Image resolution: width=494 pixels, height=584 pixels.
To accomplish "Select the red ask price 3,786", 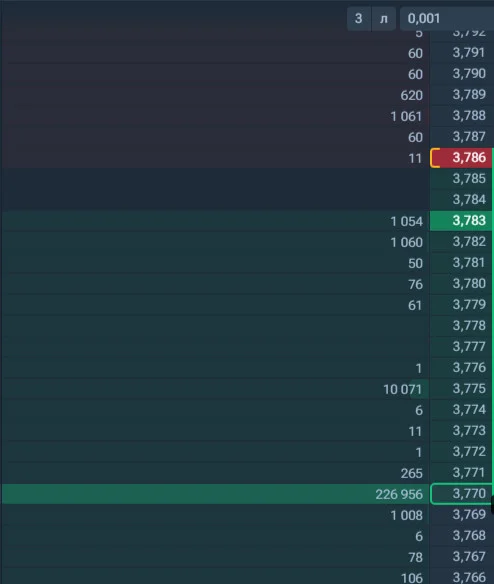I will (x=461, y=158).
